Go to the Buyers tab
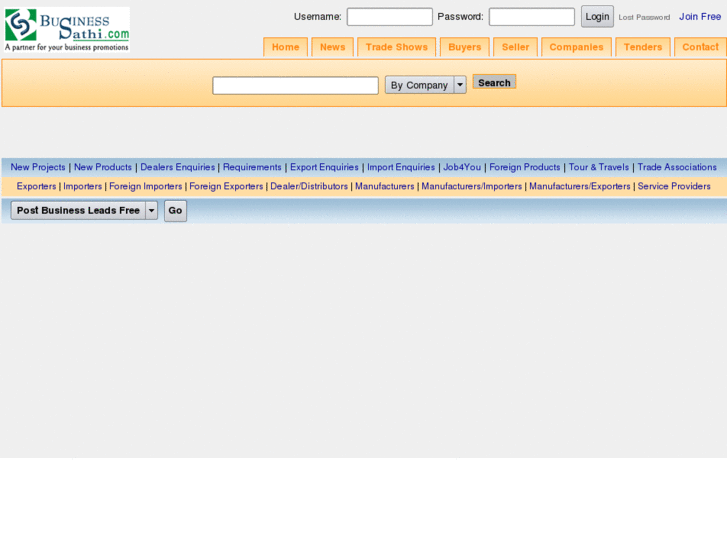Viewport: 727px width, 545px height. pos(465,47)
